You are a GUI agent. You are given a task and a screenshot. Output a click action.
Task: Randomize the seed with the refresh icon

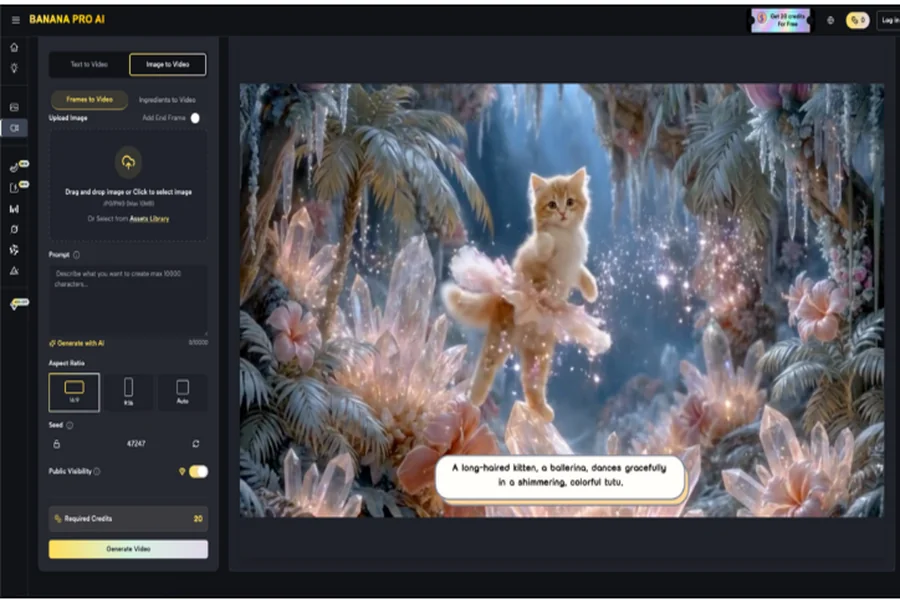(196, 443)
